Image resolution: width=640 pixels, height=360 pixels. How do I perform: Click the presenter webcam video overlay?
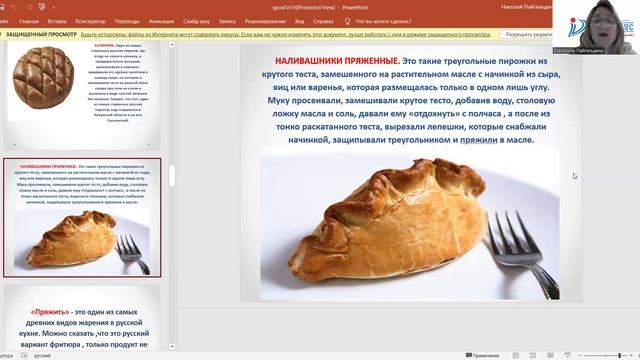point(596,27)
